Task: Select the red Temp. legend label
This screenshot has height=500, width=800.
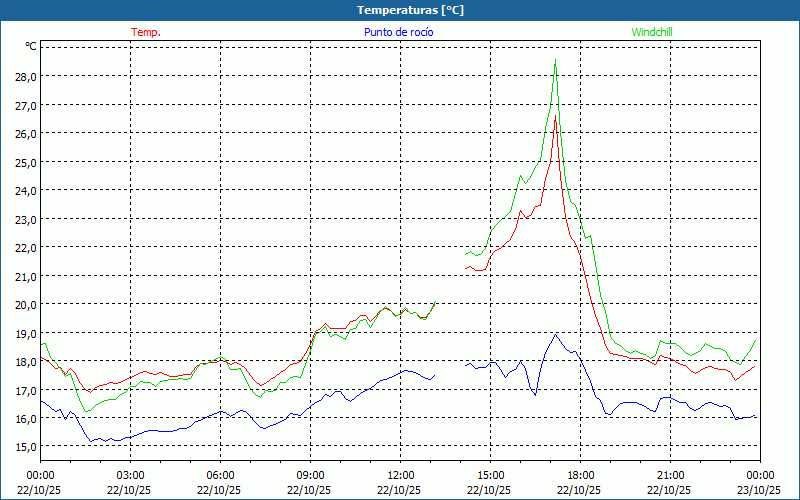Action: point(146,32)
